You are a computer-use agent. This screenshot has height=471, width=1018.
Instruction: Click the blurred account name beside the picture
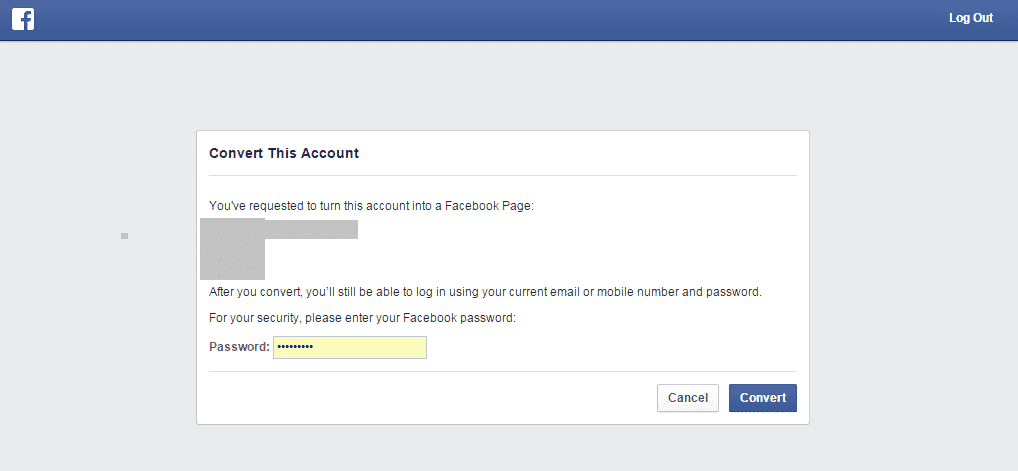pos(311,229)
